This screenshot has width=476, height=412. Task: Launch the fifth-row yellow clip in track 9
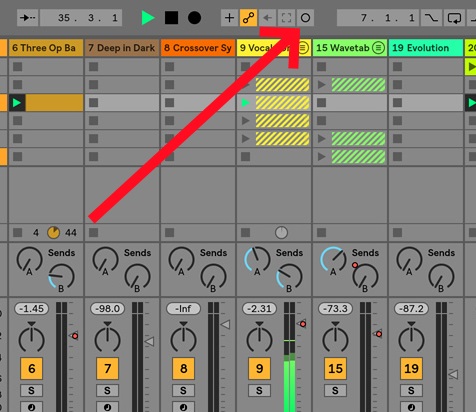pyautogui.click(x=246, y=139)
